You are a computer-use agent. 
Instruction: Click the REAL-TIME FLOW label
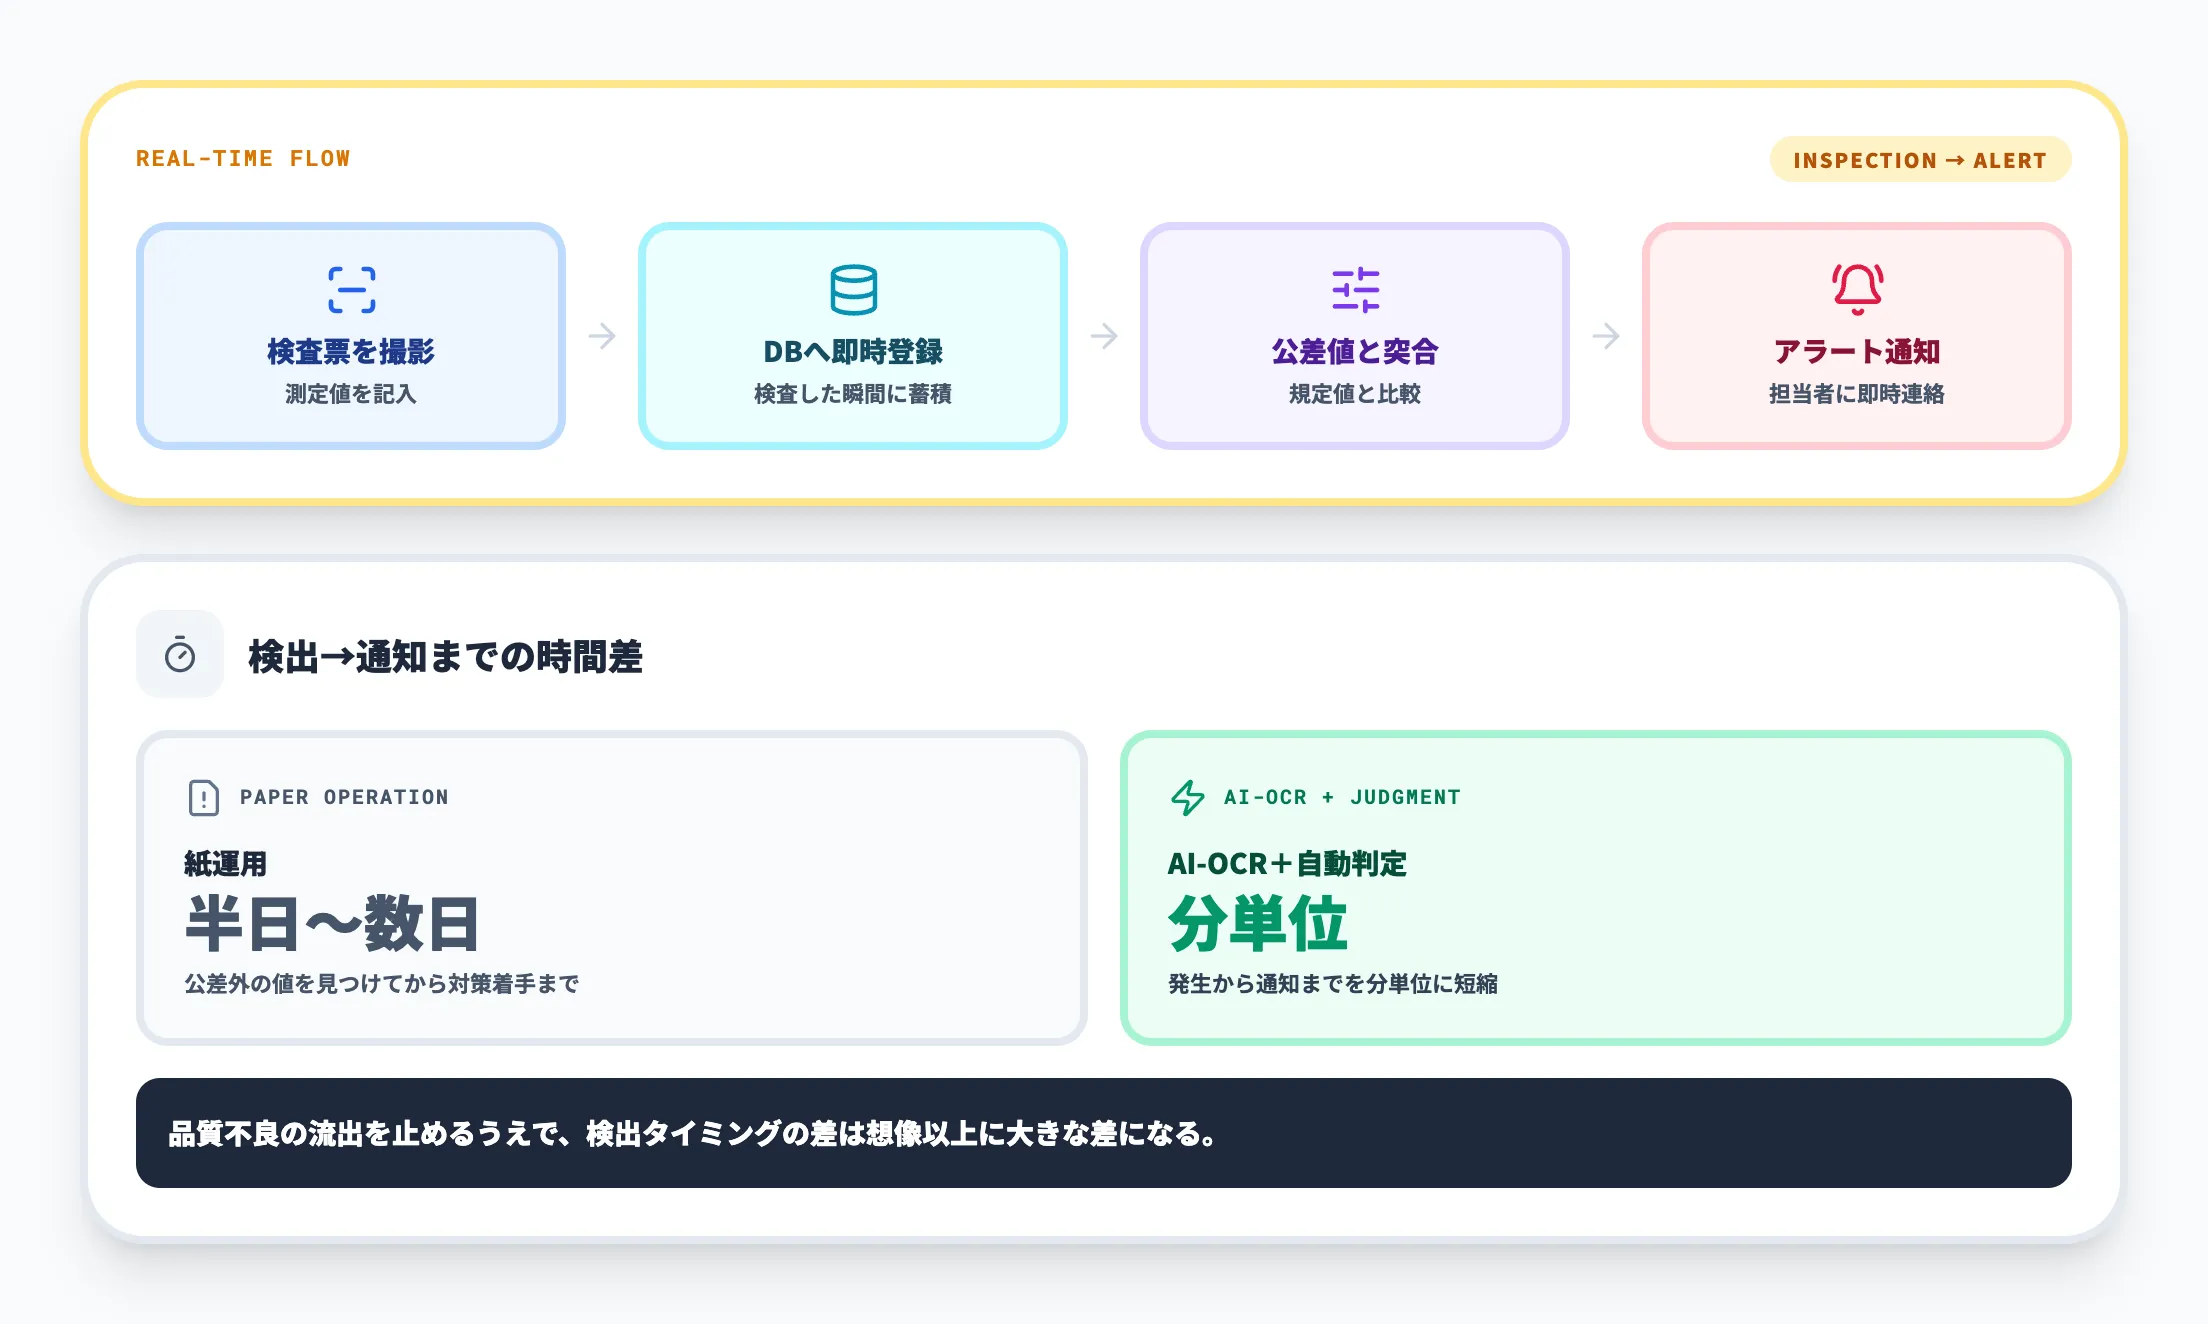(243, 158)
